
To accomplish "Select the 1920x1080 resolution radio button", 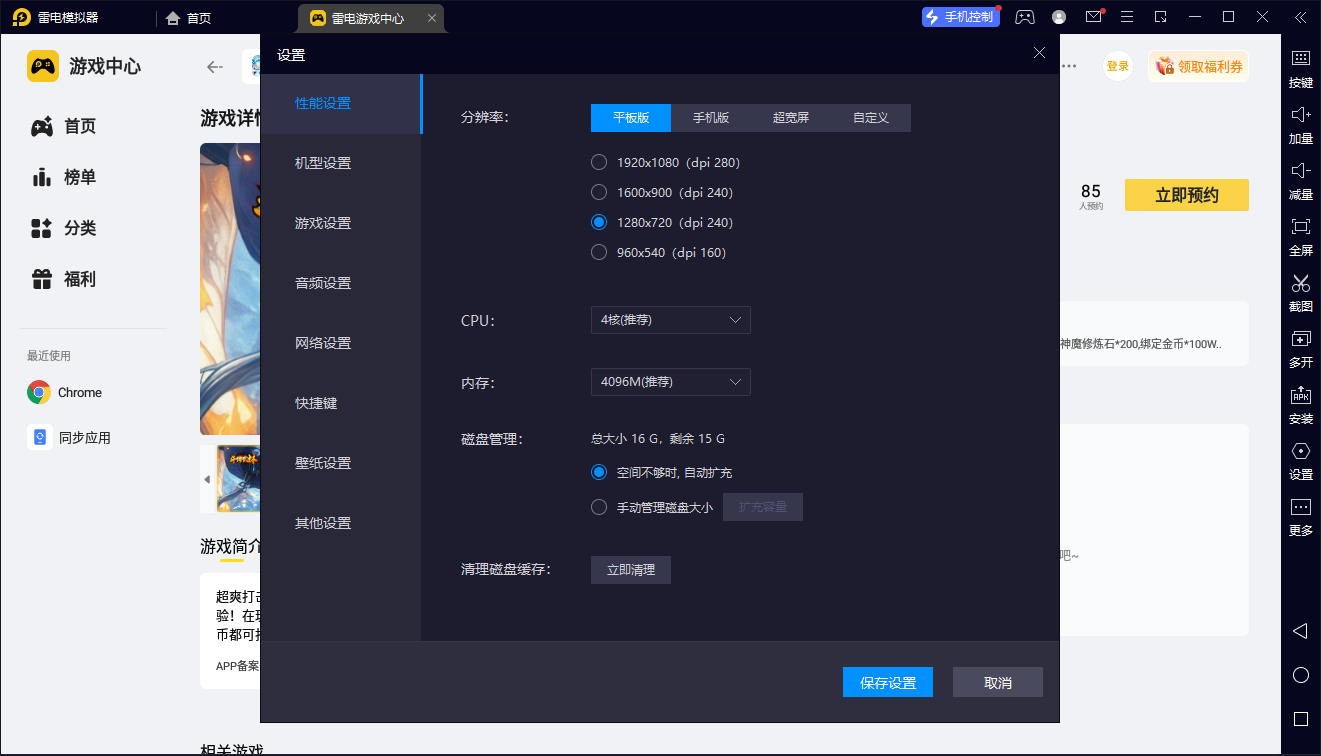I will coord(599,161).
